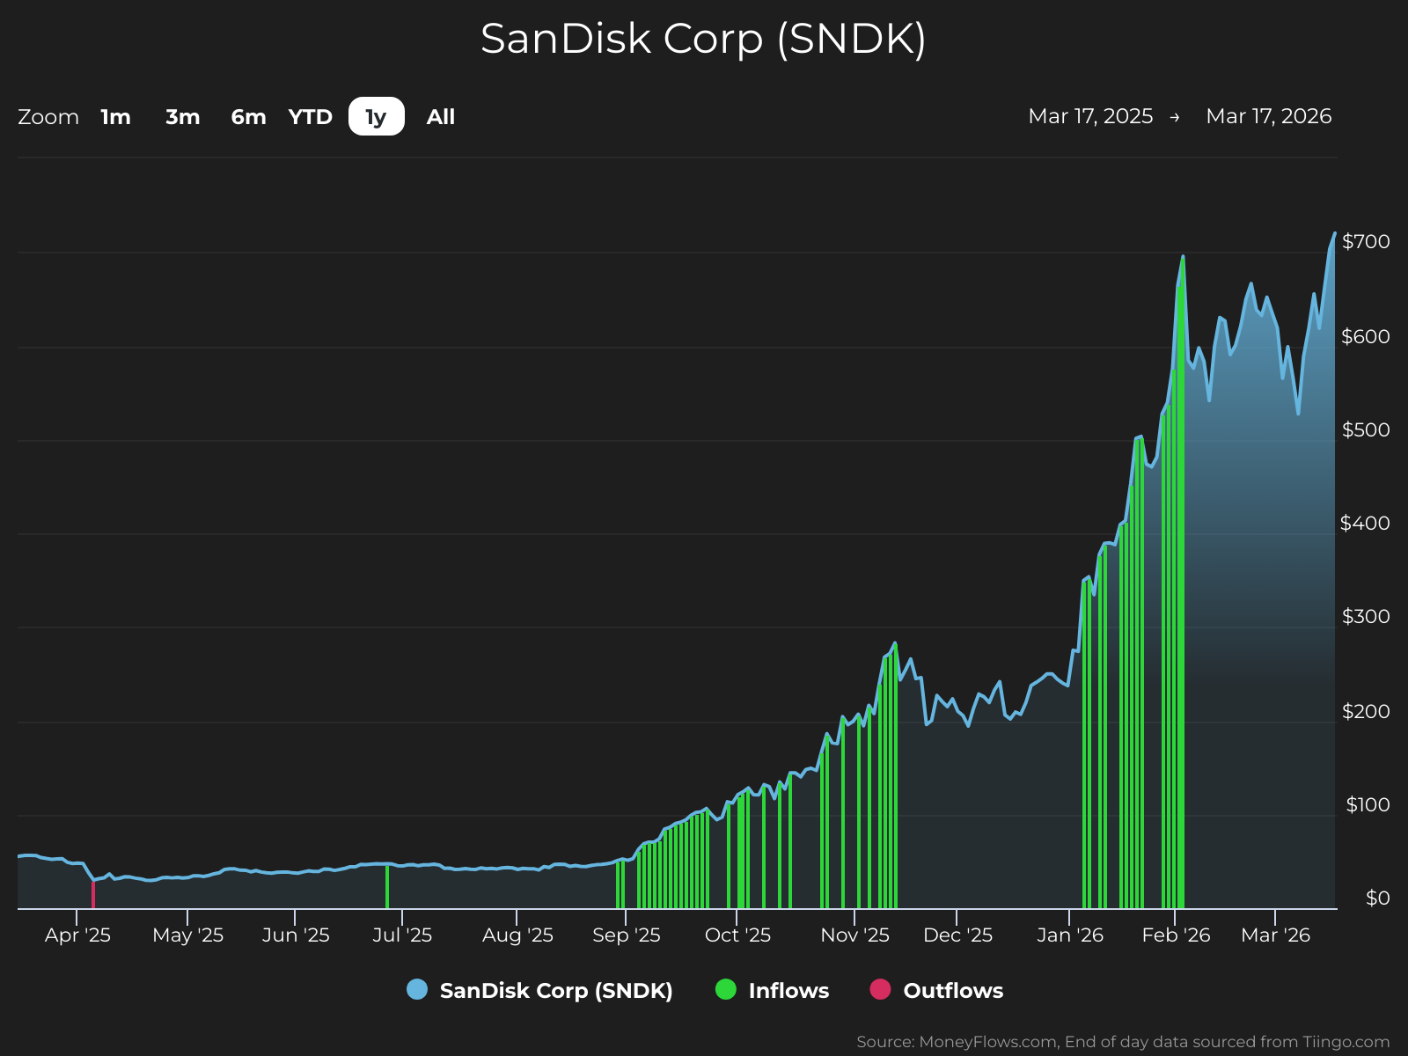Toggle the Inflows series in legend
Image resolution: width=1408 pixels, height=1056 pixels.
[773, 990]
